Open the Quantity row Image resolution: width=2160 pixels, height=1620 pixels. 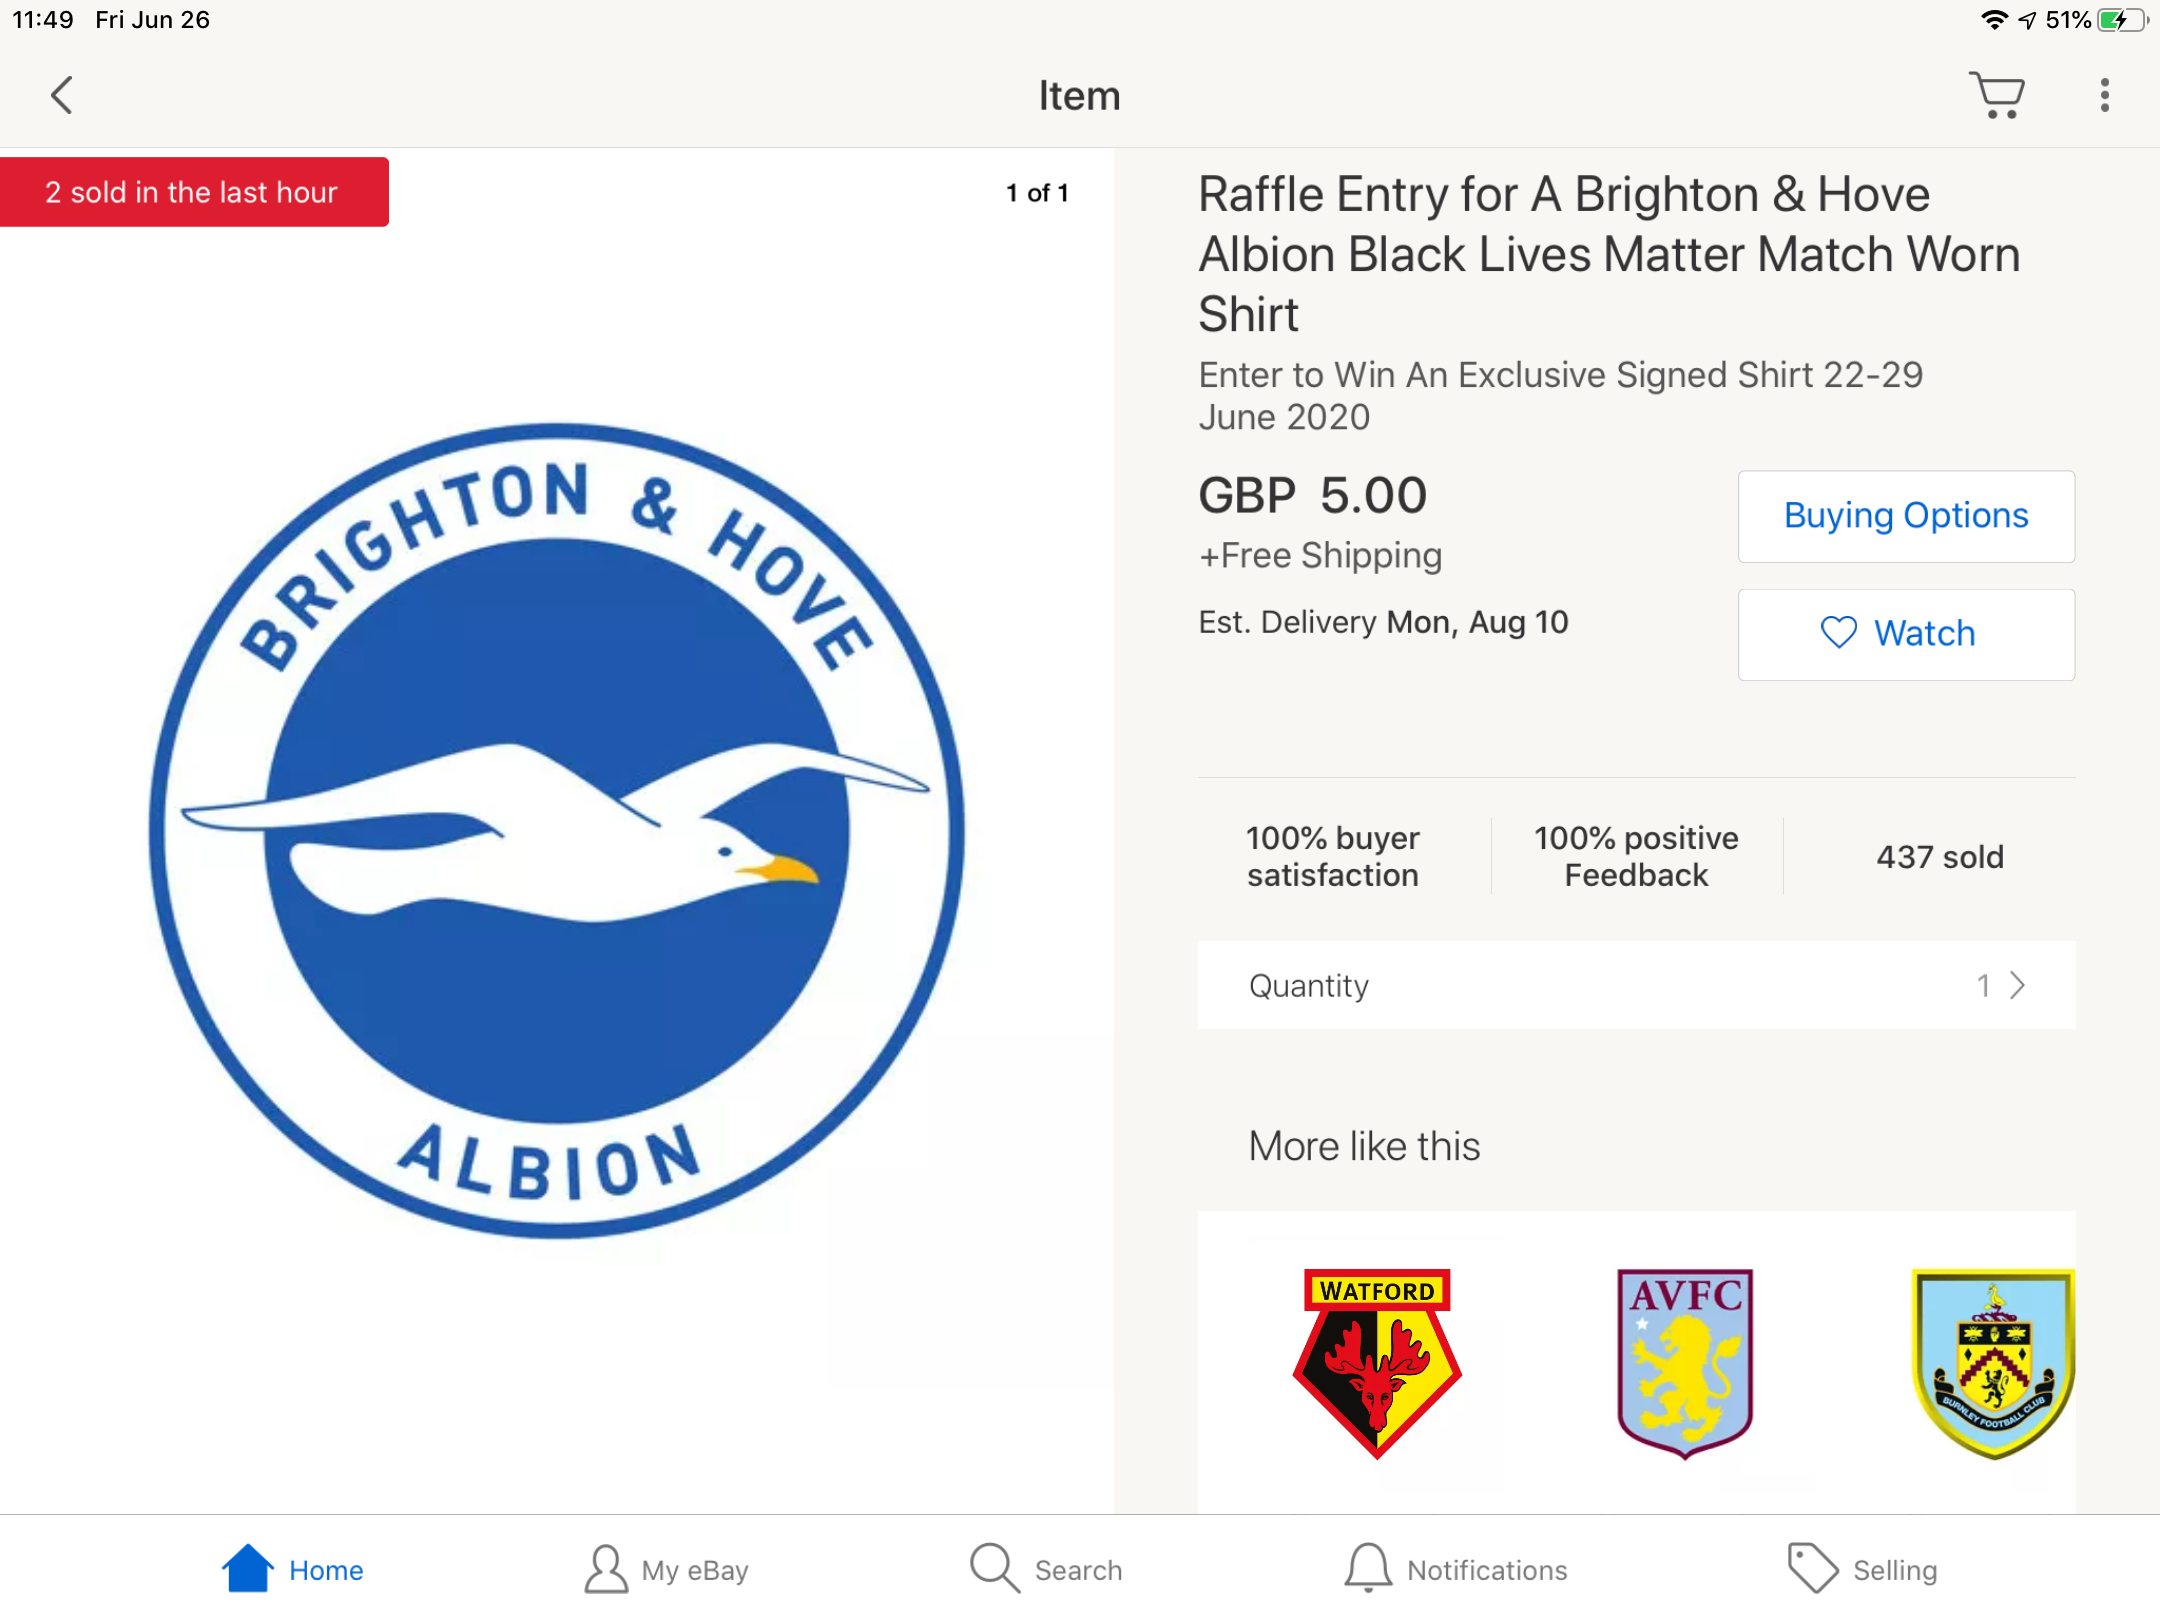[x=1637, y=986]
